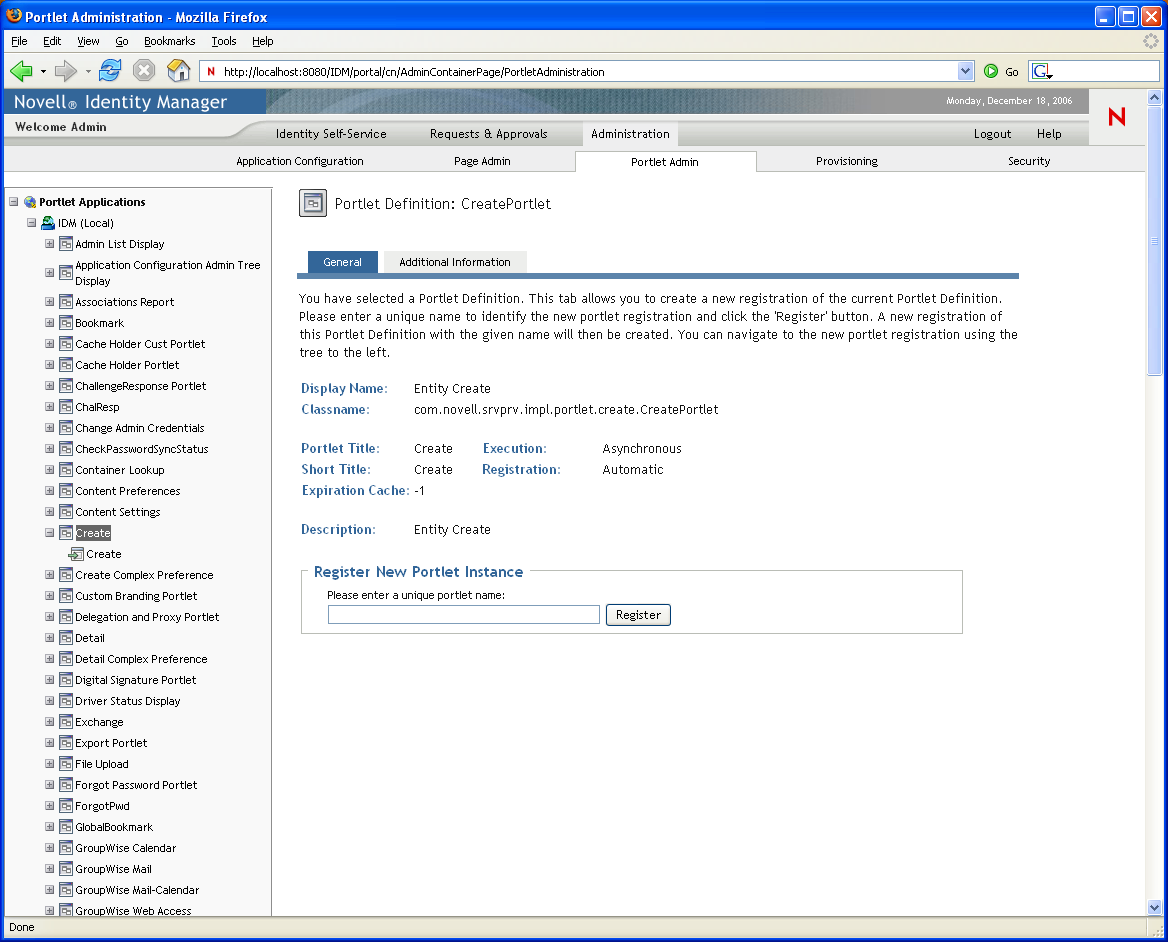The height and width of the screenshot is (942, 1168).
Task: Switch to Additional Information tab
Action: pos(454,262)
